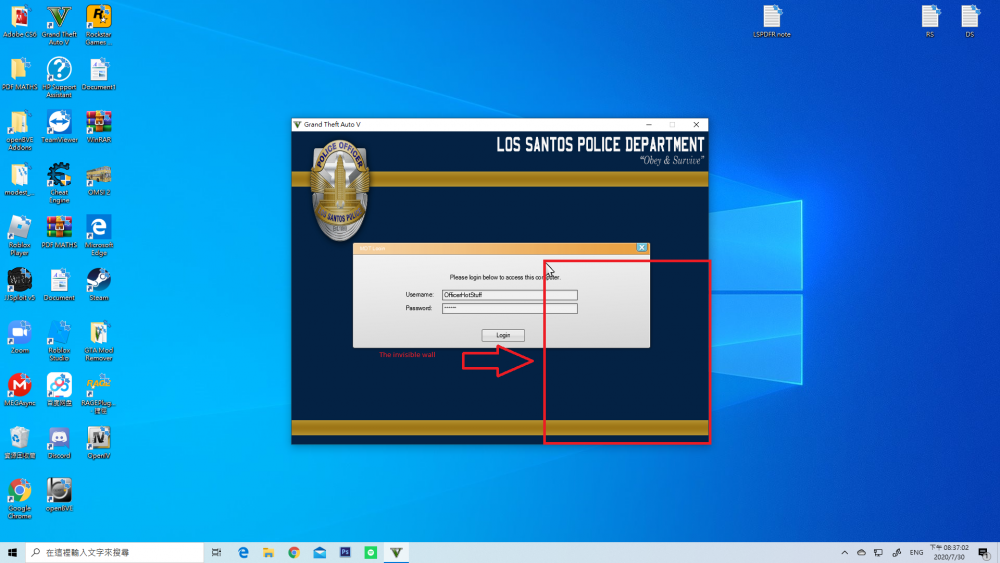Launch Roblox Studio from the desktop

click(x=59, y=341)
